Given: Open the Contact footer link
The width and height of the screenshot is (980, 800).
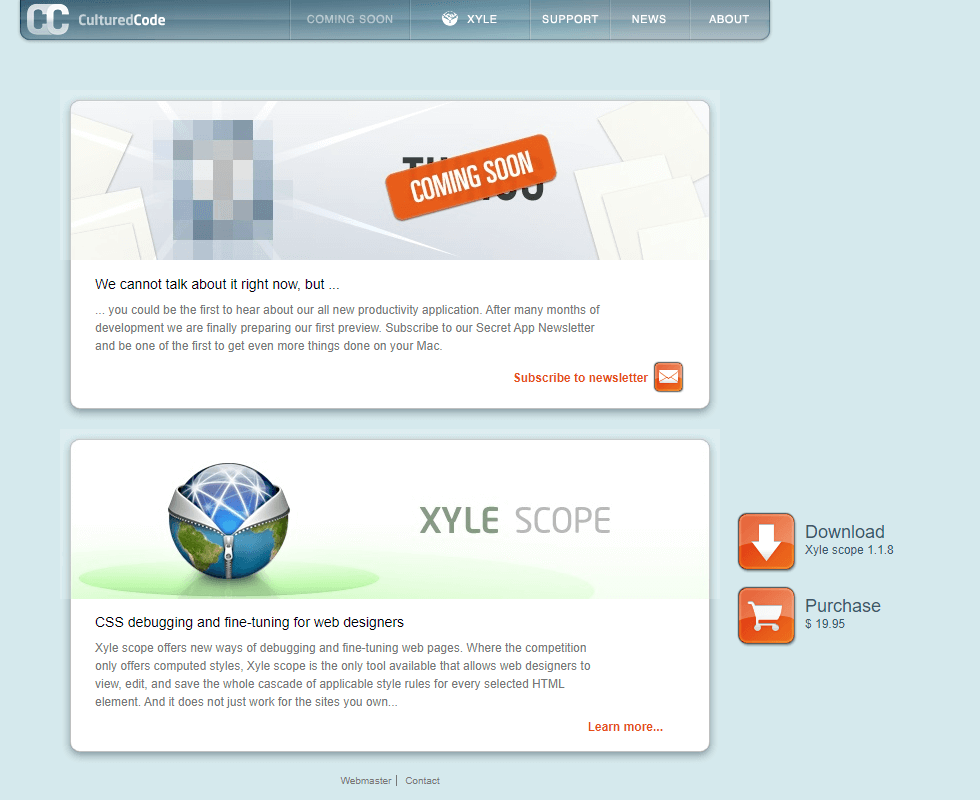Looking at the screenshot, I should tap(422, 781).
